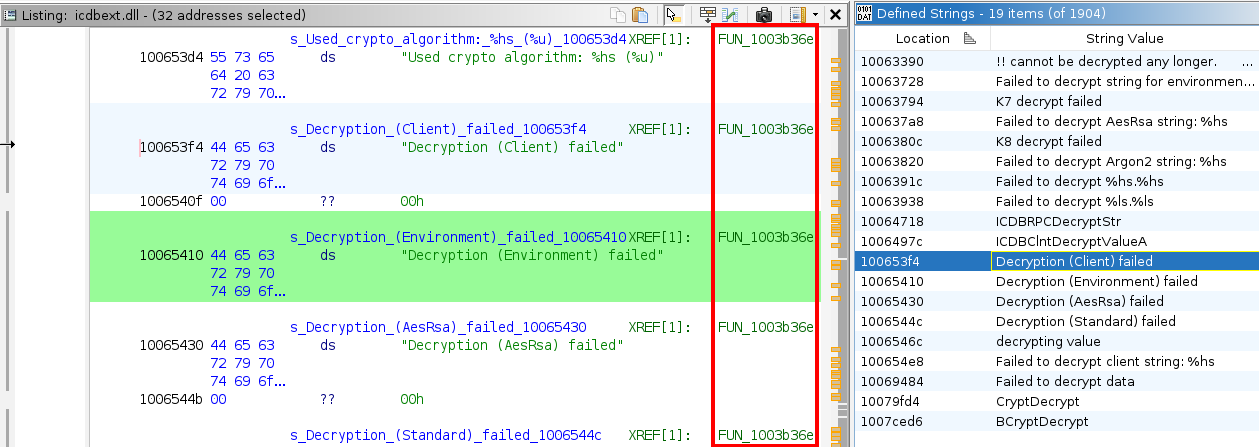Click address 1006540f in the Listing
Screen dimensions: 1259x447
click(171, 201)
